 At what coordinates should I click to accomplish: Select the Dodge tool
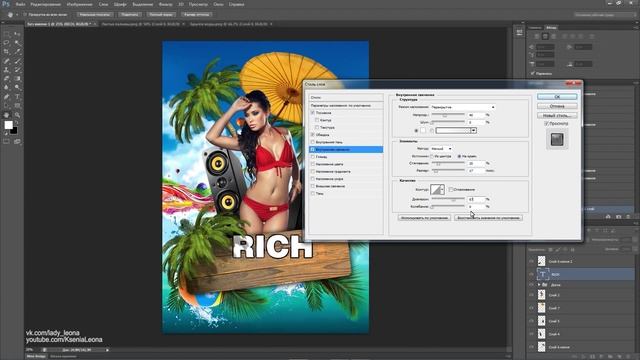(17, 87)
